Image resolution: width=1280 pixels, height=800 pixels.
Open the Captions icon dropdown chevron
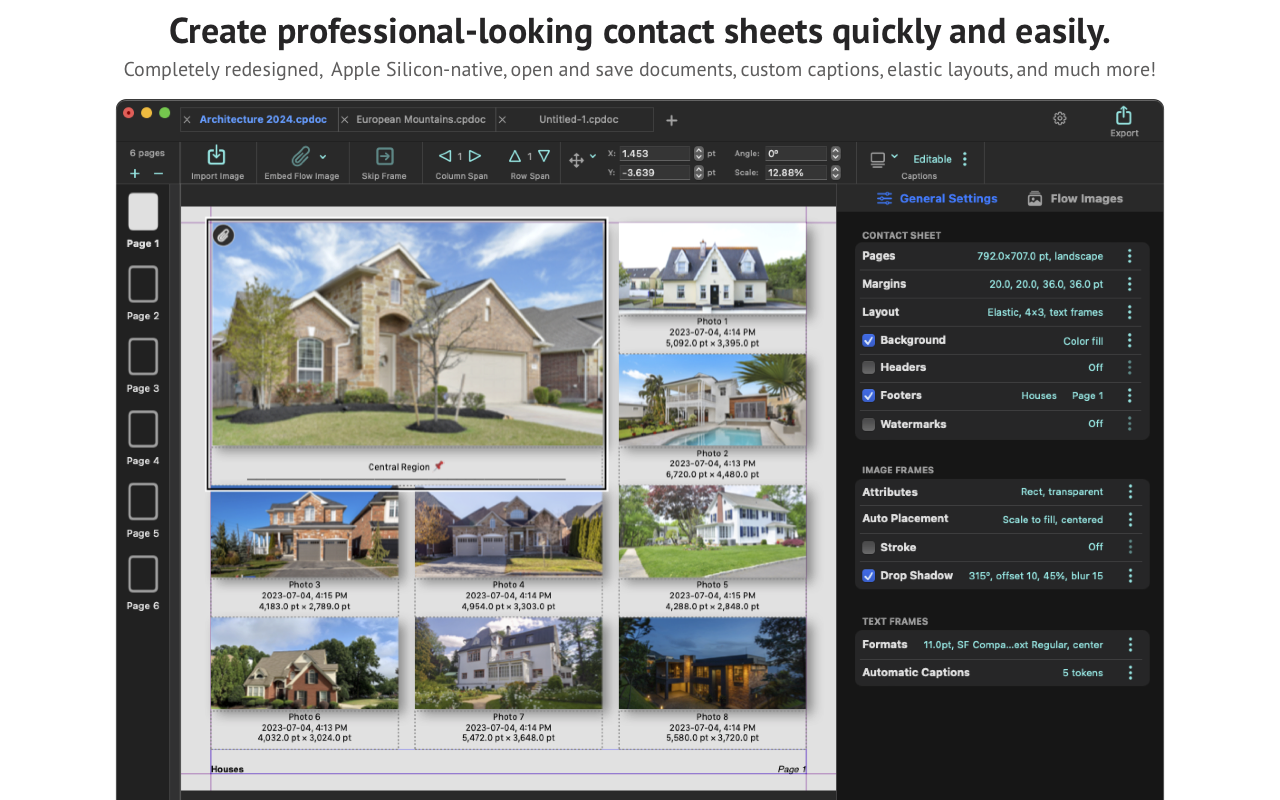coord(895,157)
